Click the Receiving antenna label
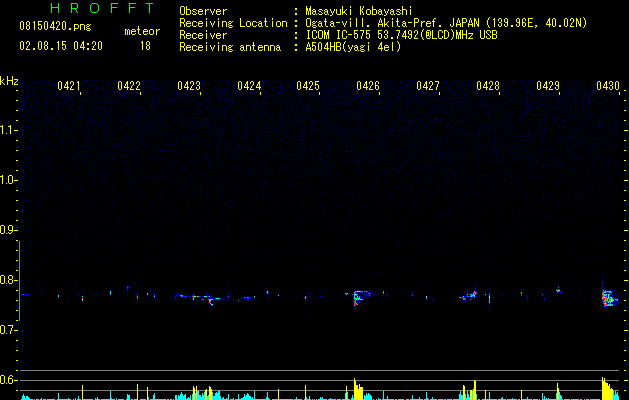Viewport: 629px width, 400px height. [230, 47]
